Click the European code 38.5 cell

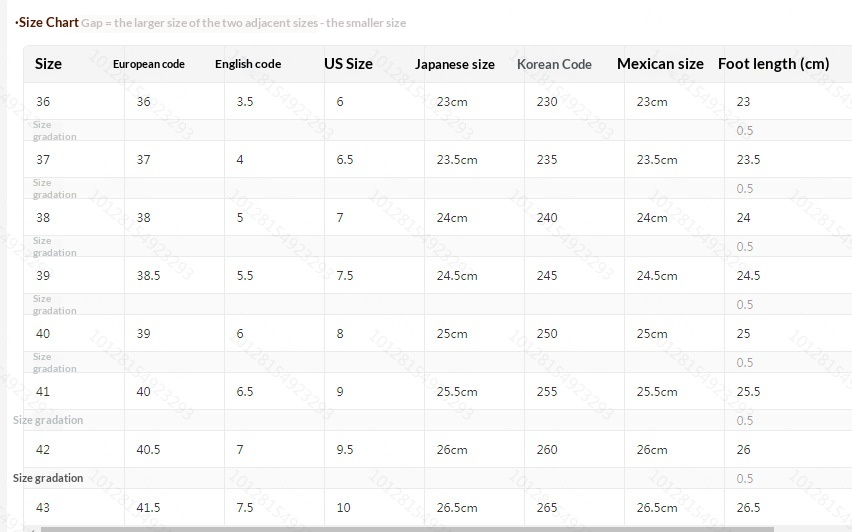click(x=148, y=276)
